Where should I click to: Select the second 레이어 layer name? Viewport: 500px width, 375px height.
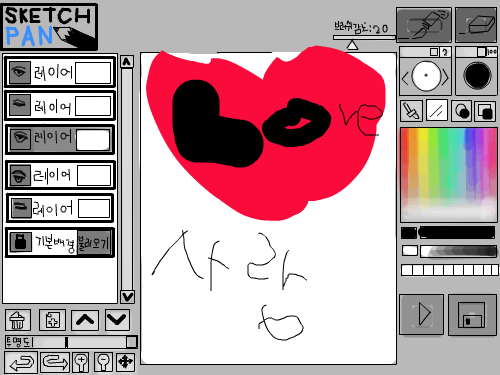53,107
